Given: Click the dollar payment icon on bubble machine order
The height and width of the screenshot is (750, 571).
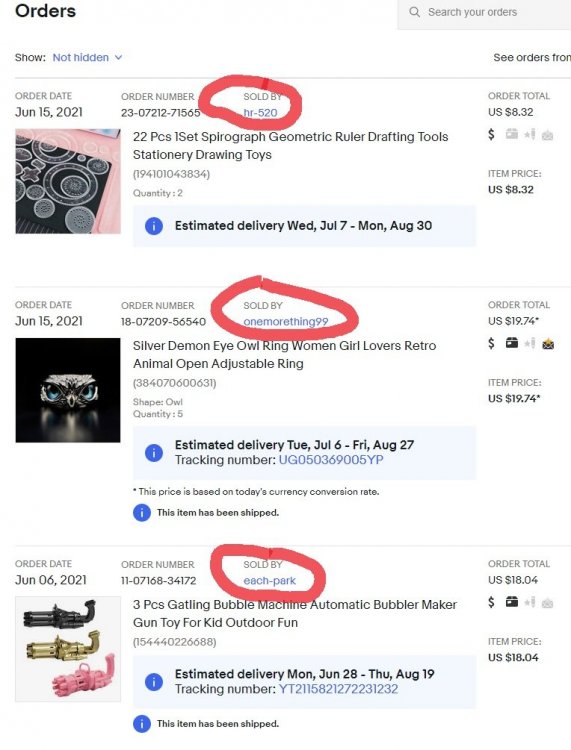Looking at the screenshot, I should point(491,602).
